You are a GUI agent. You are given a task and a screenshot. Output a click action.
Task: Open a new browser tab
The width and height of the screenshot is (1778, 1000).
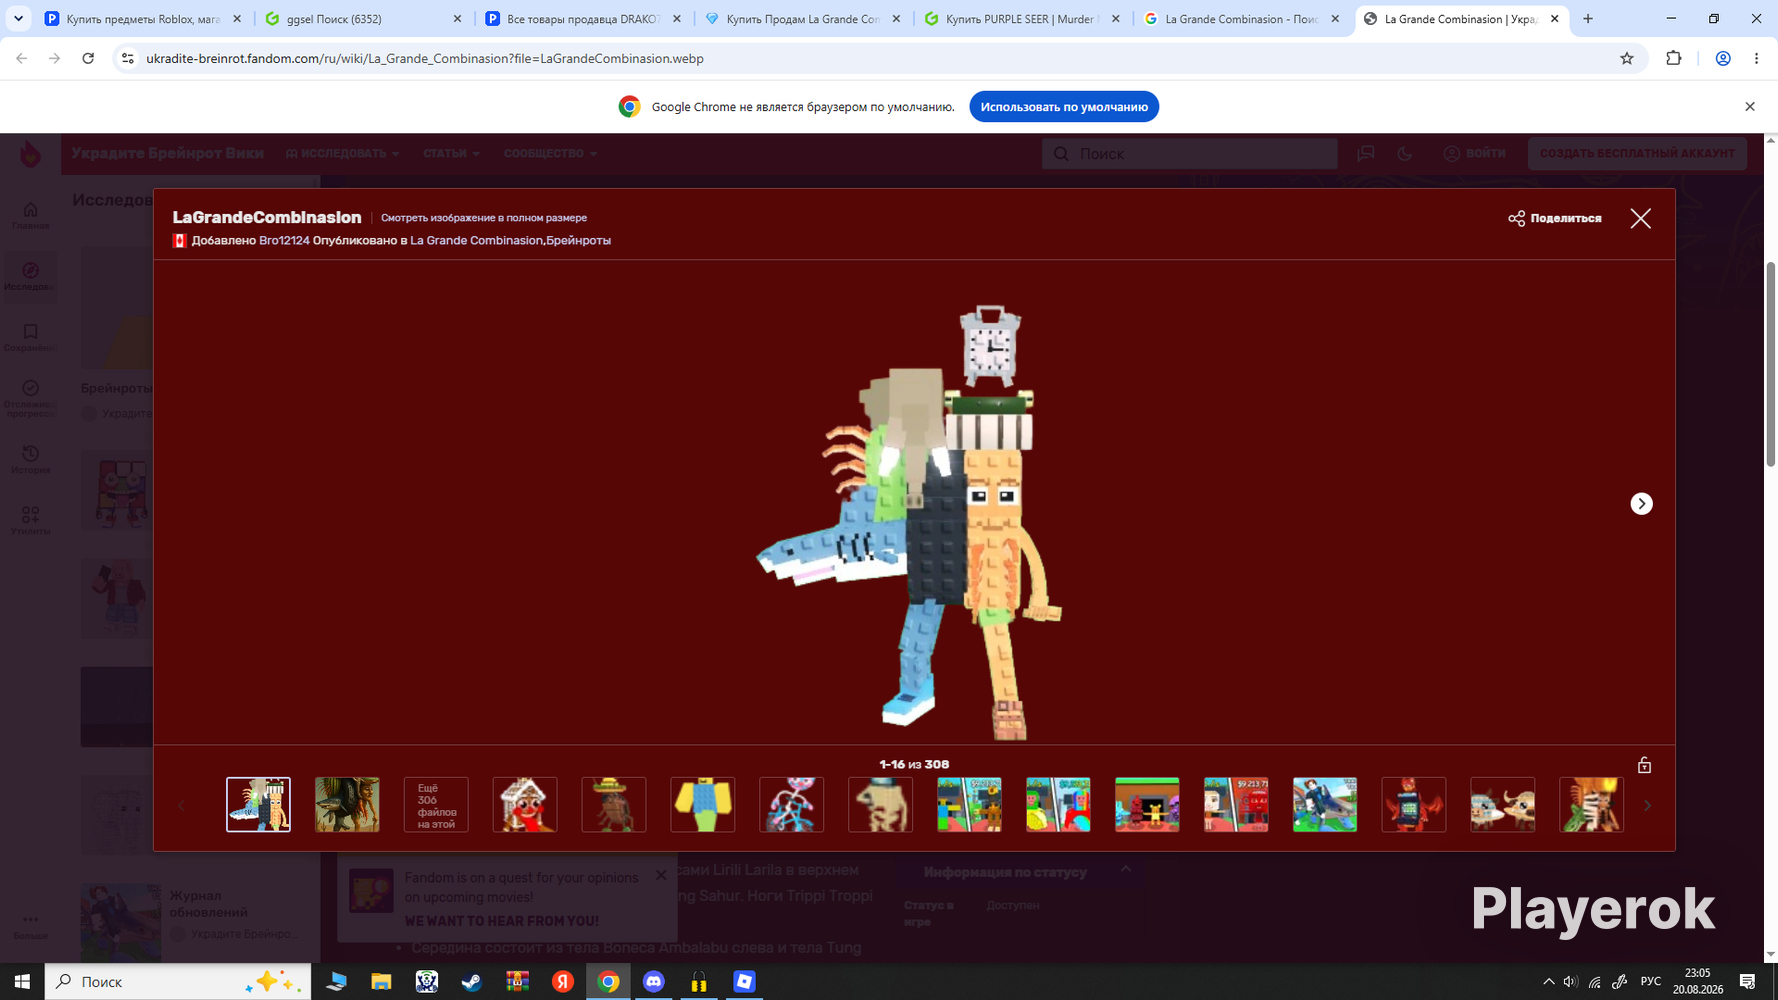[1588, 19]
